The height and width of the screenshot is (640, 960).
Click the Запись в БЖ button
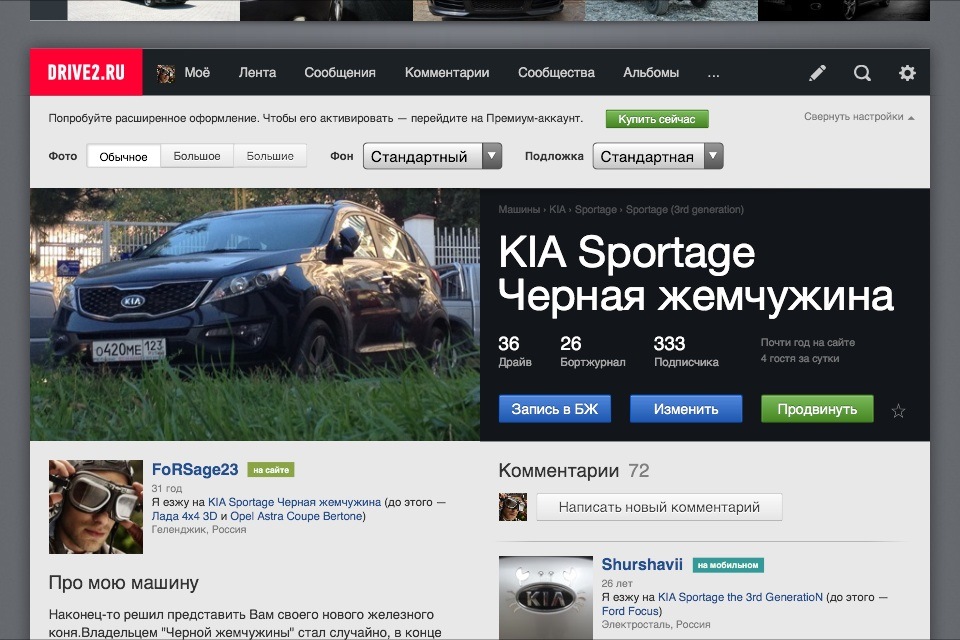pyautogui.click(x=555, y=408)
